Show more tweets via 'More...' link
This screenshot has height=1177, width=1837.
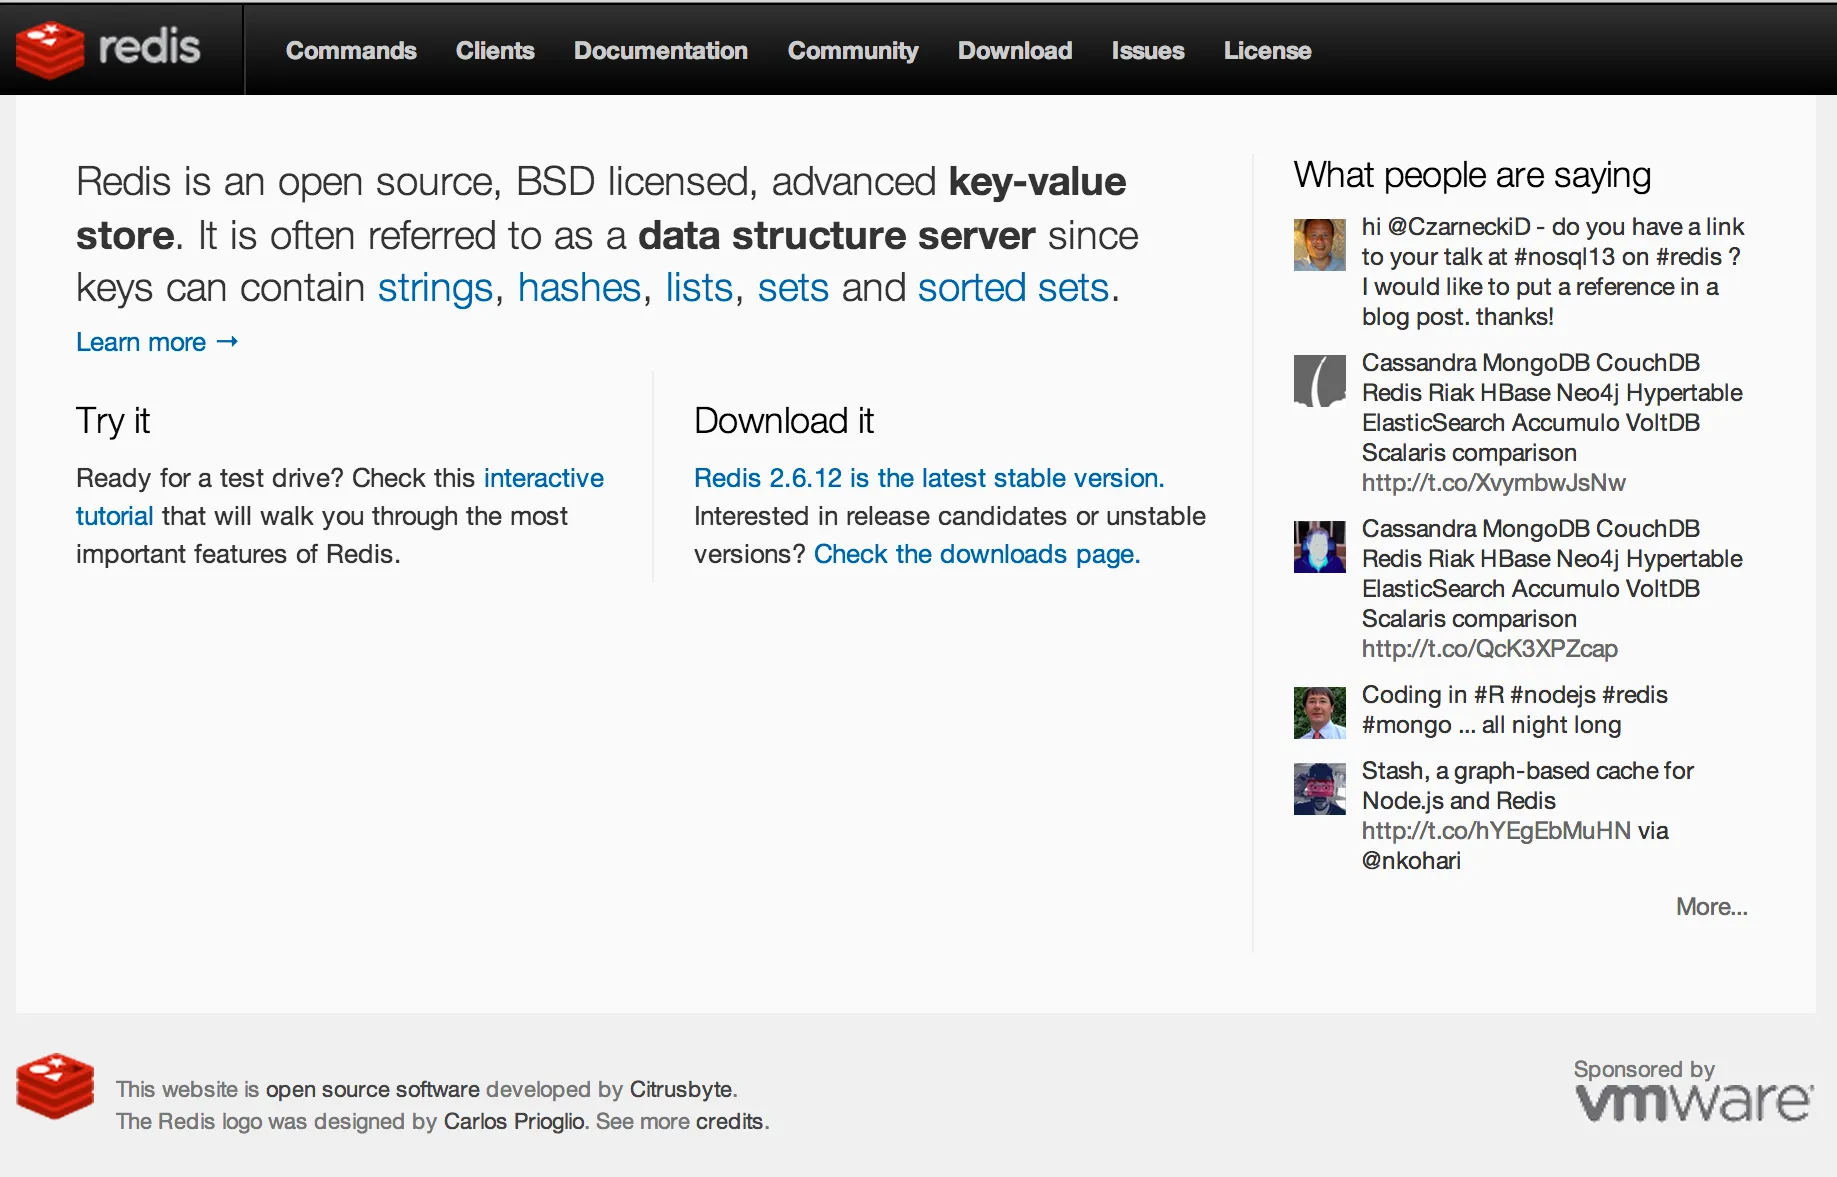(1711, 907)
